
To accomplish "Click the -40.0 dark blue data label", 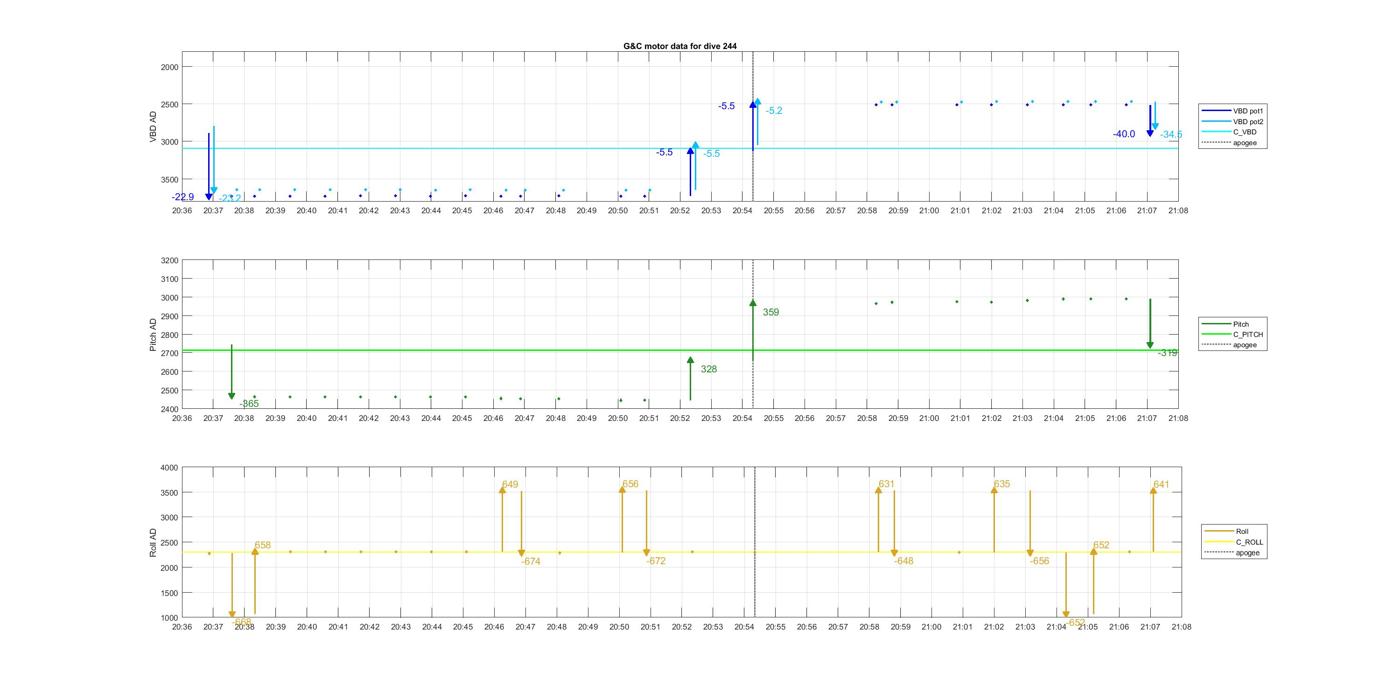I will click(1124, 134).
